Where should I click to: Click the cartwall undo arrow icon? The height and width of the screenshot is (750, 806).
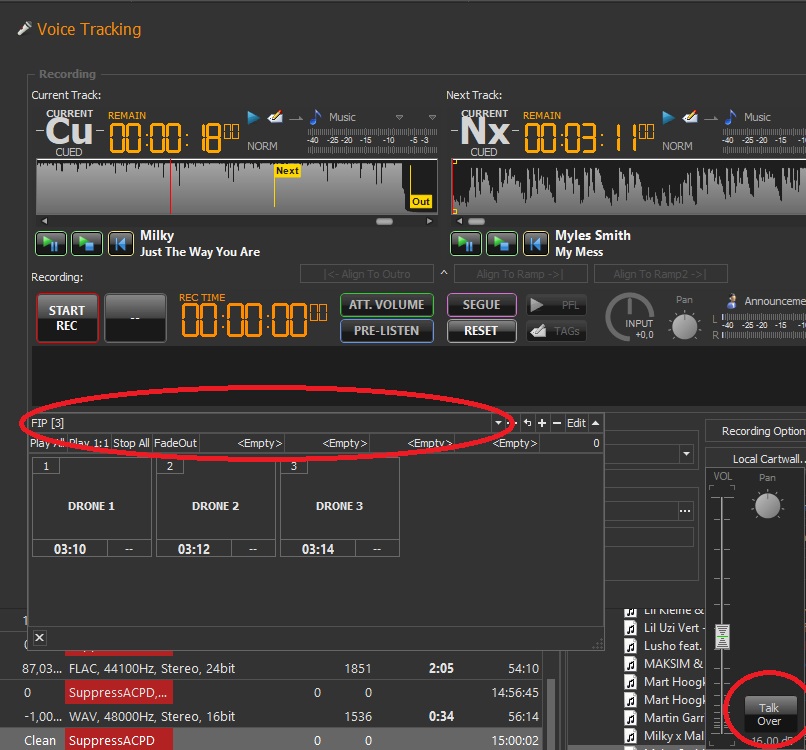[x=527, y=423]
